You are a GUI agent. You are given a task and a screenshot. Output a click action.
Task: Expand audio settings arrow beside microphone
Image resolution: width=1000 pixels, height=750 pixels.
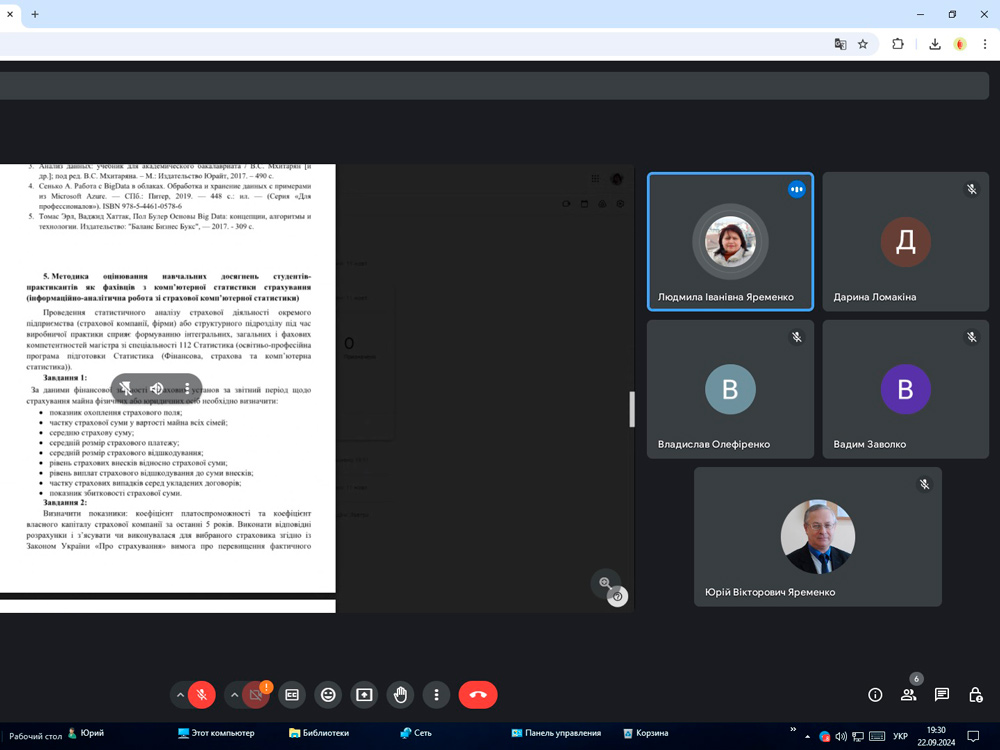click(x=180, y=694)
